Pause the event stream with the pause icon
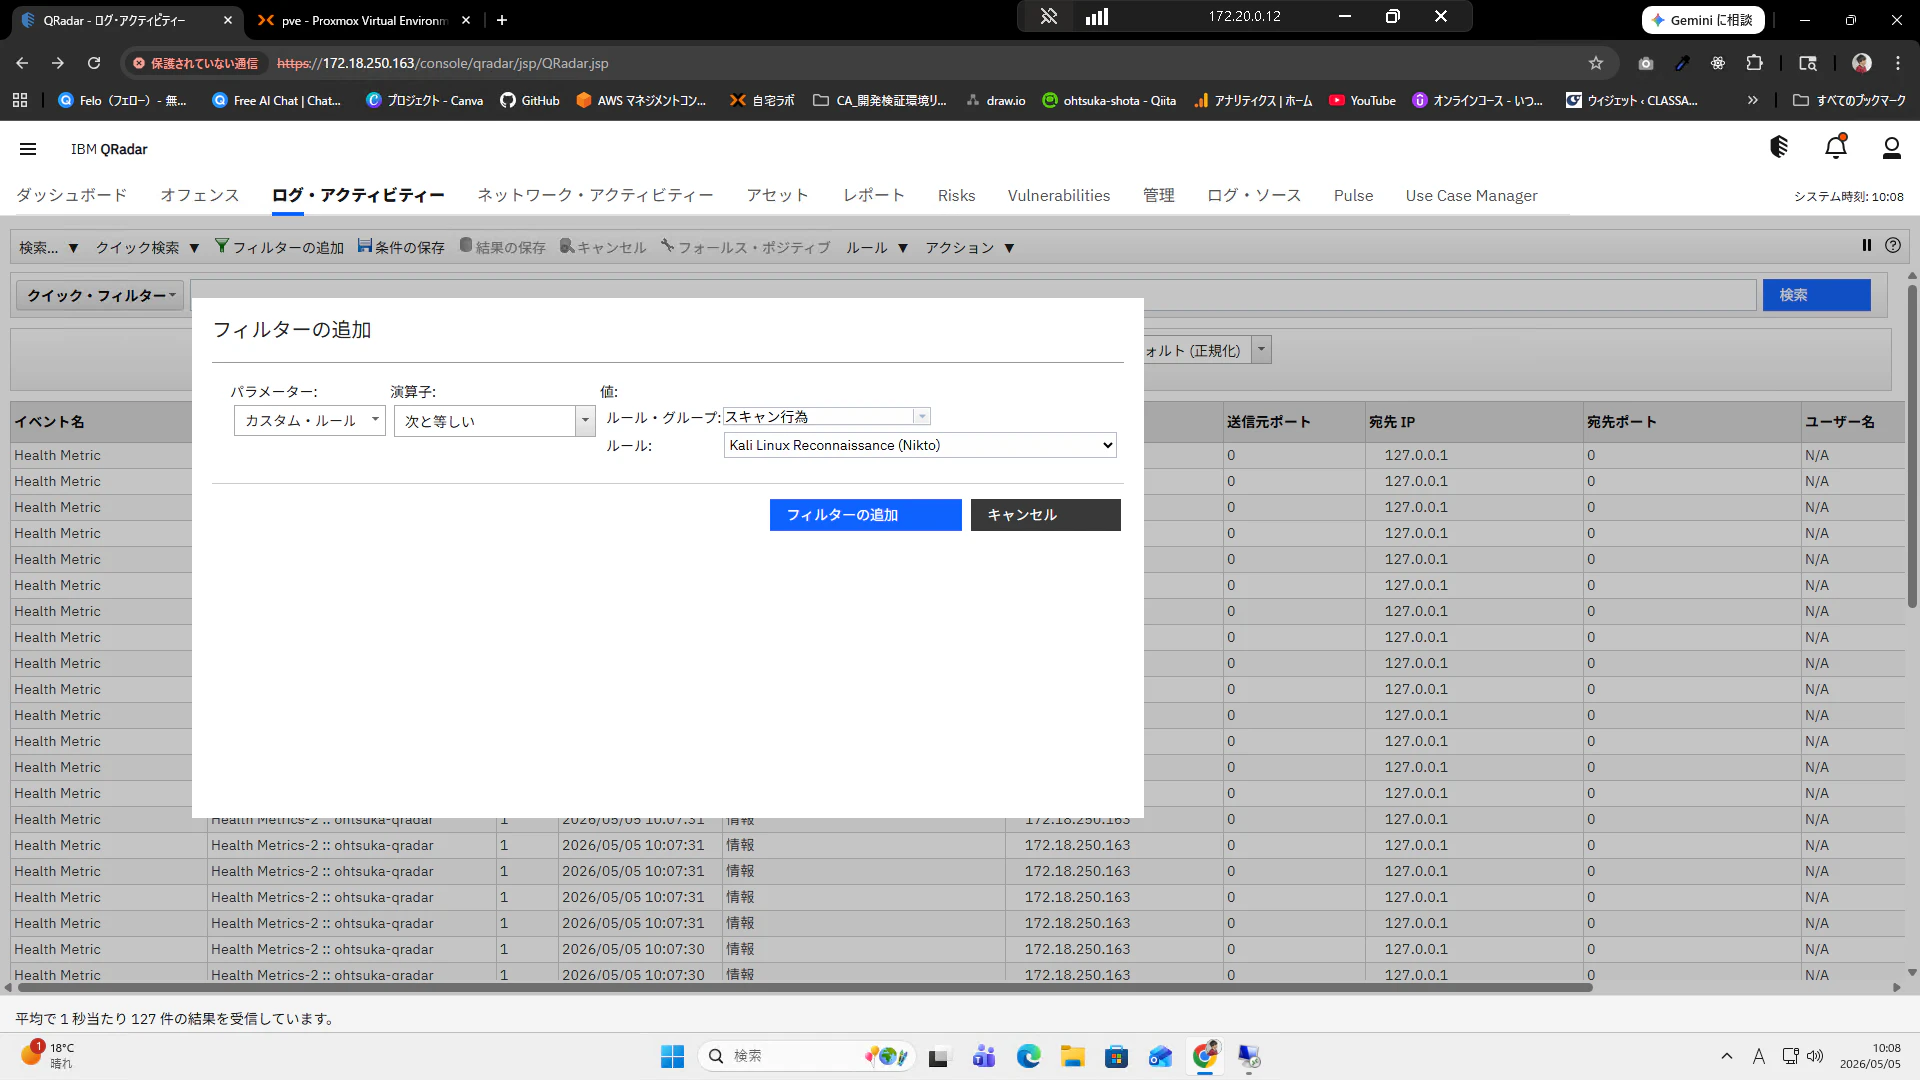The height and width of the screenshot is (1080, 1920). click(1866, 246)
